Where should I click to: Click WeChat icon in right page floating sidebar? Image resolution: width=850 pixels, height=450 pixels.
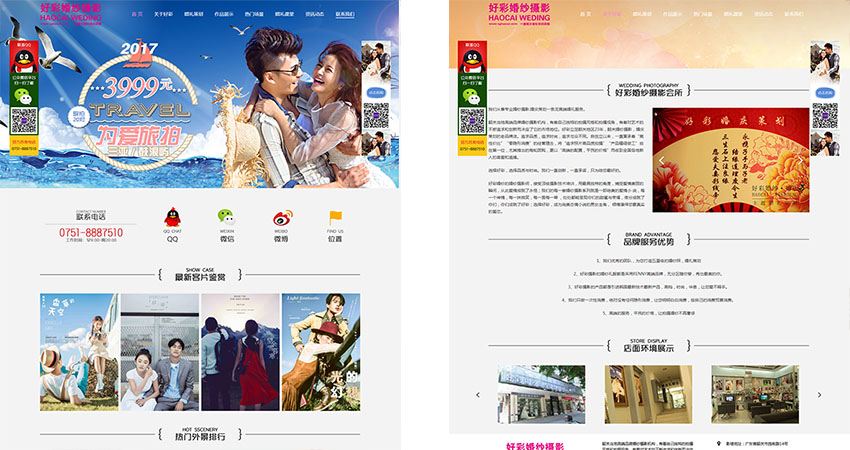coord(472,97)
